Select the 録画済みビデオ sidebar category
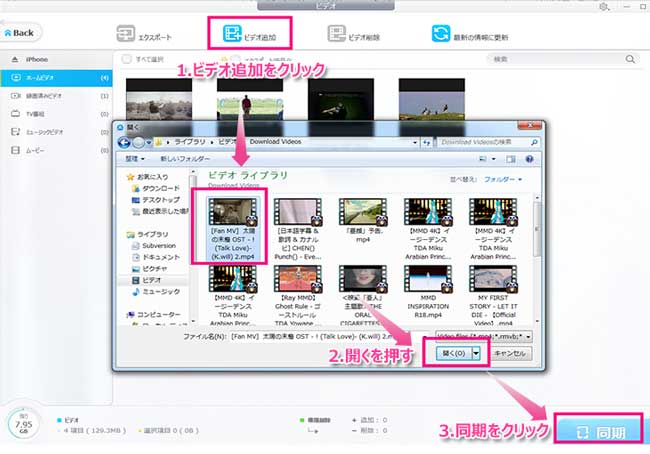 pyautogui.click(x=56, y=96)
